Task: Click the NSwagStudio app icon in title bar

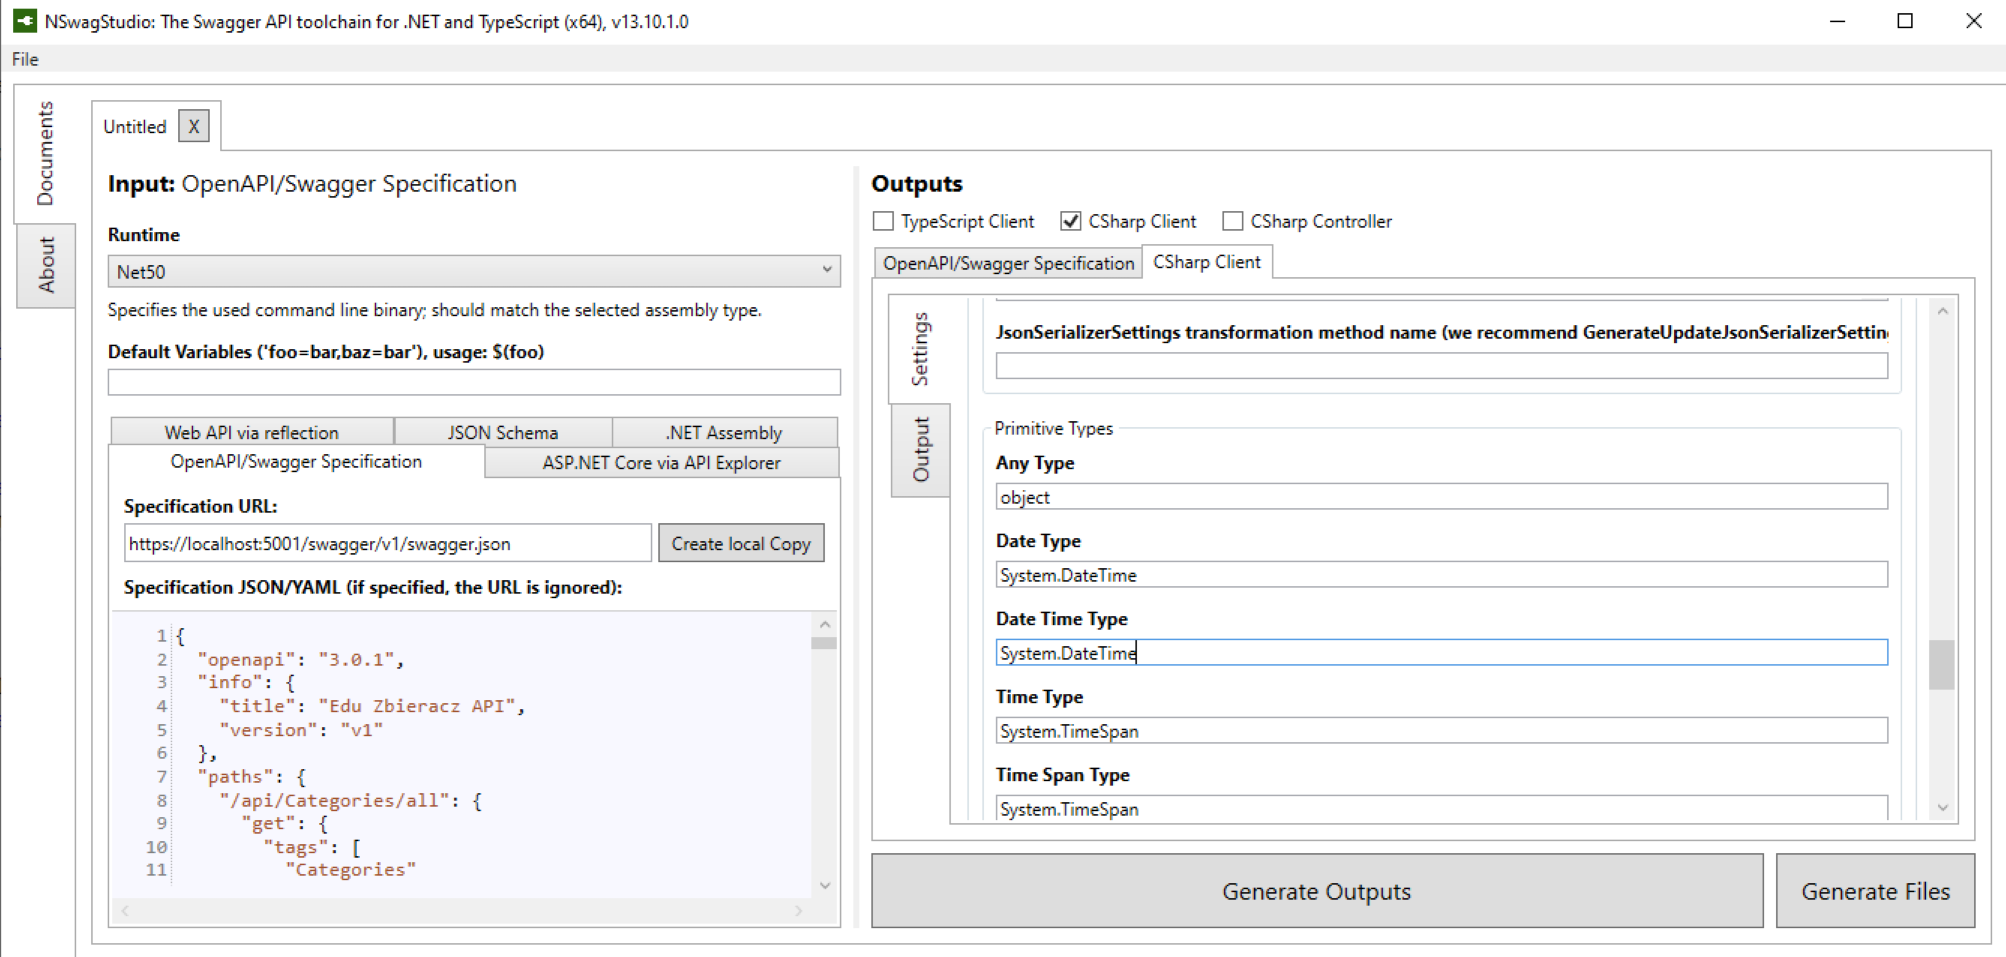Action: pos(24,21)
